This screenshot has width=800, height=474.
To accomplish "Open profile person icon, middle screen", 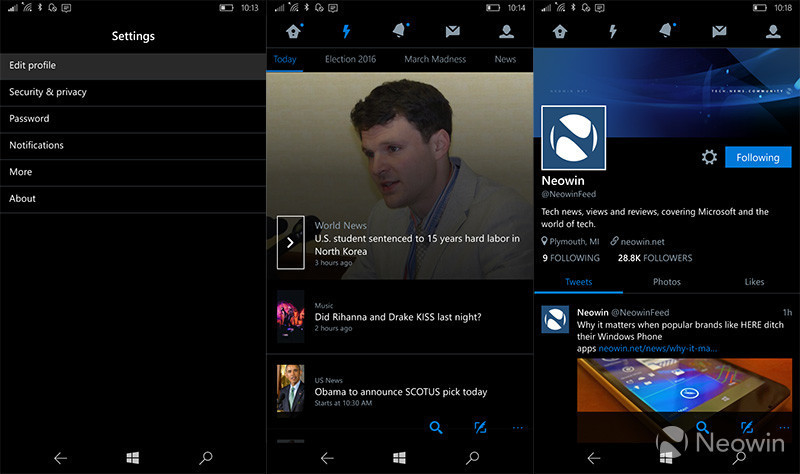I will pos(506,32).
